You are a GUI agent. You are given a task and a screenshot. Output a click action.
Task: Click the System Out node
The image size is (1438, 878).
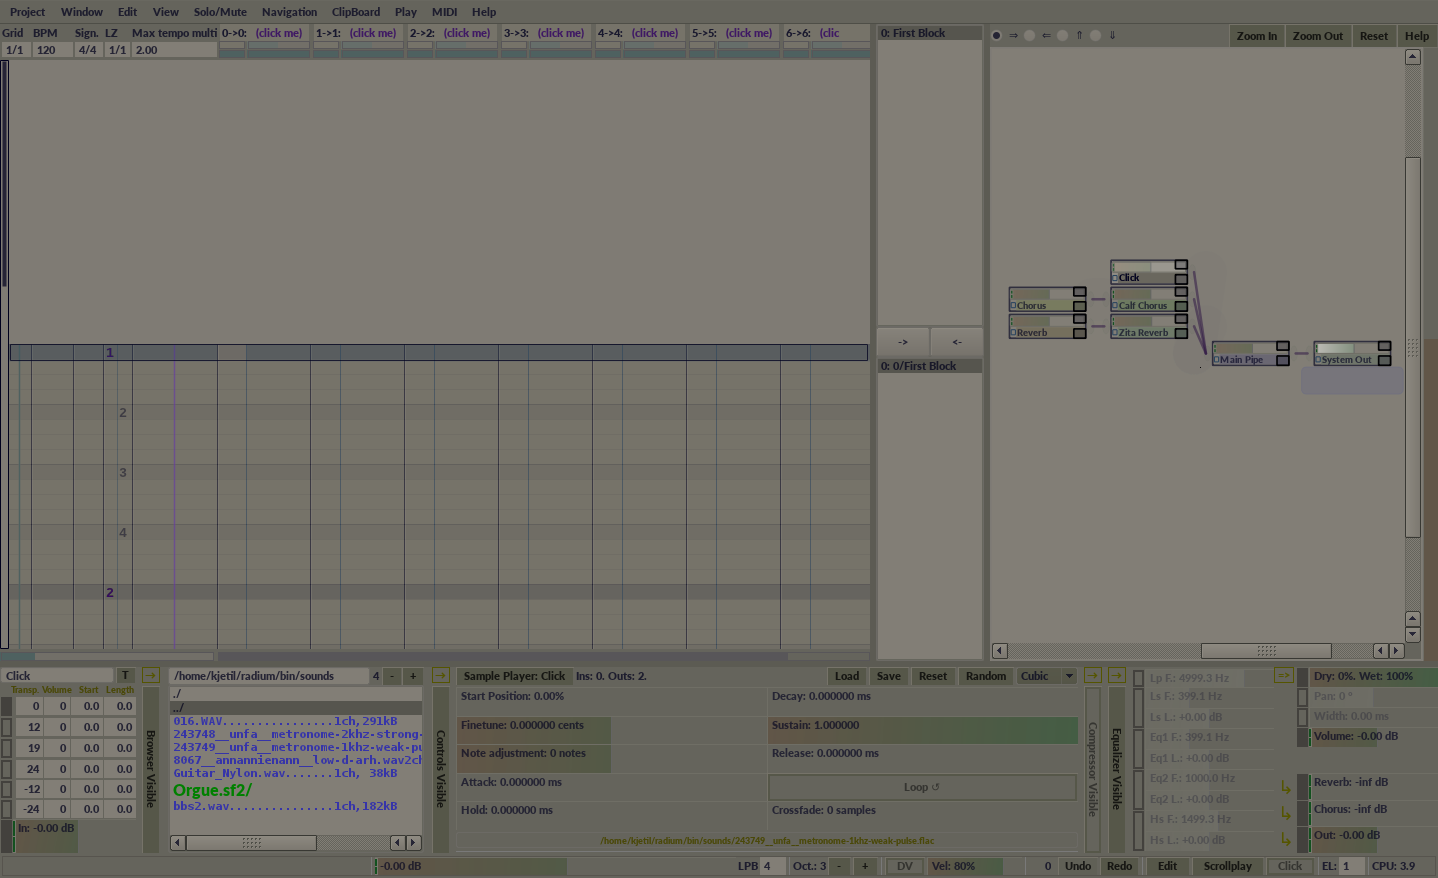(1345, 359)
